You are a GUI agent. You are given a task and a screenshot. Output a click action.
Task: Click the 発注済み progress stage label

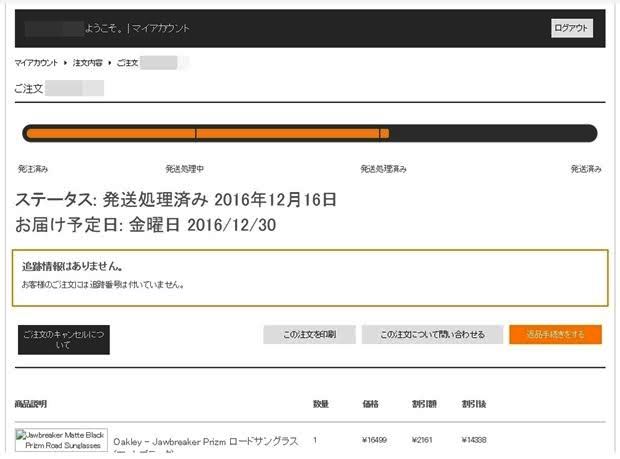(x=33, y=169)
